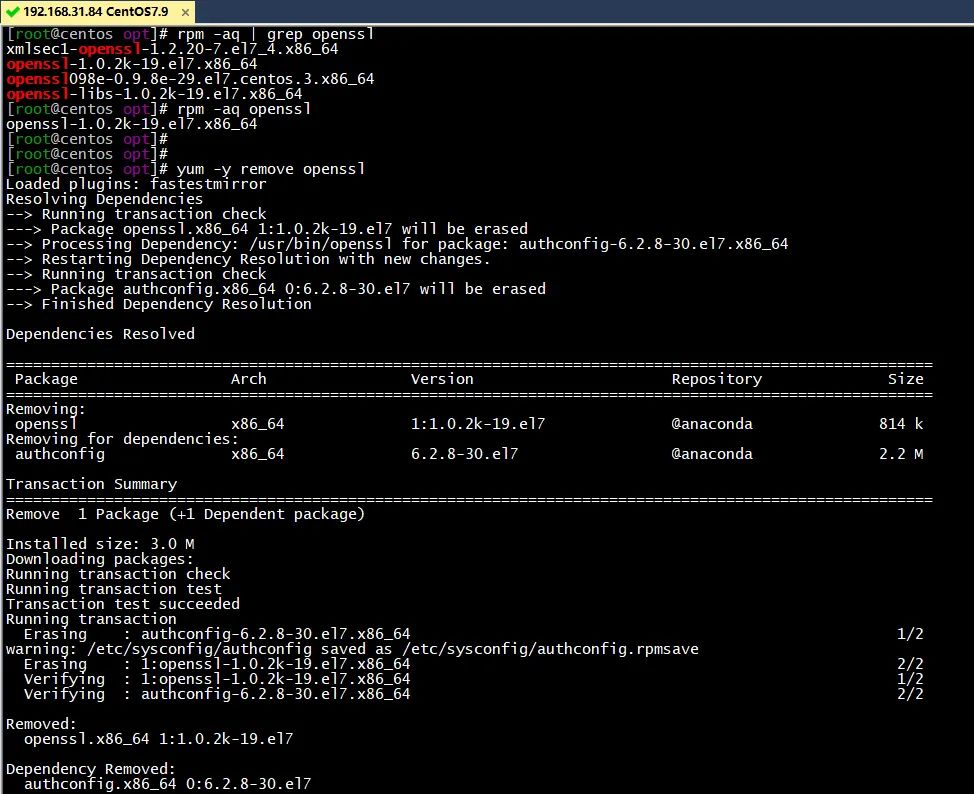Click 'Loaded plugins: fastestmirror' line
The height and width of the screenshot is (794, 974).
click(x=136, y=184)
